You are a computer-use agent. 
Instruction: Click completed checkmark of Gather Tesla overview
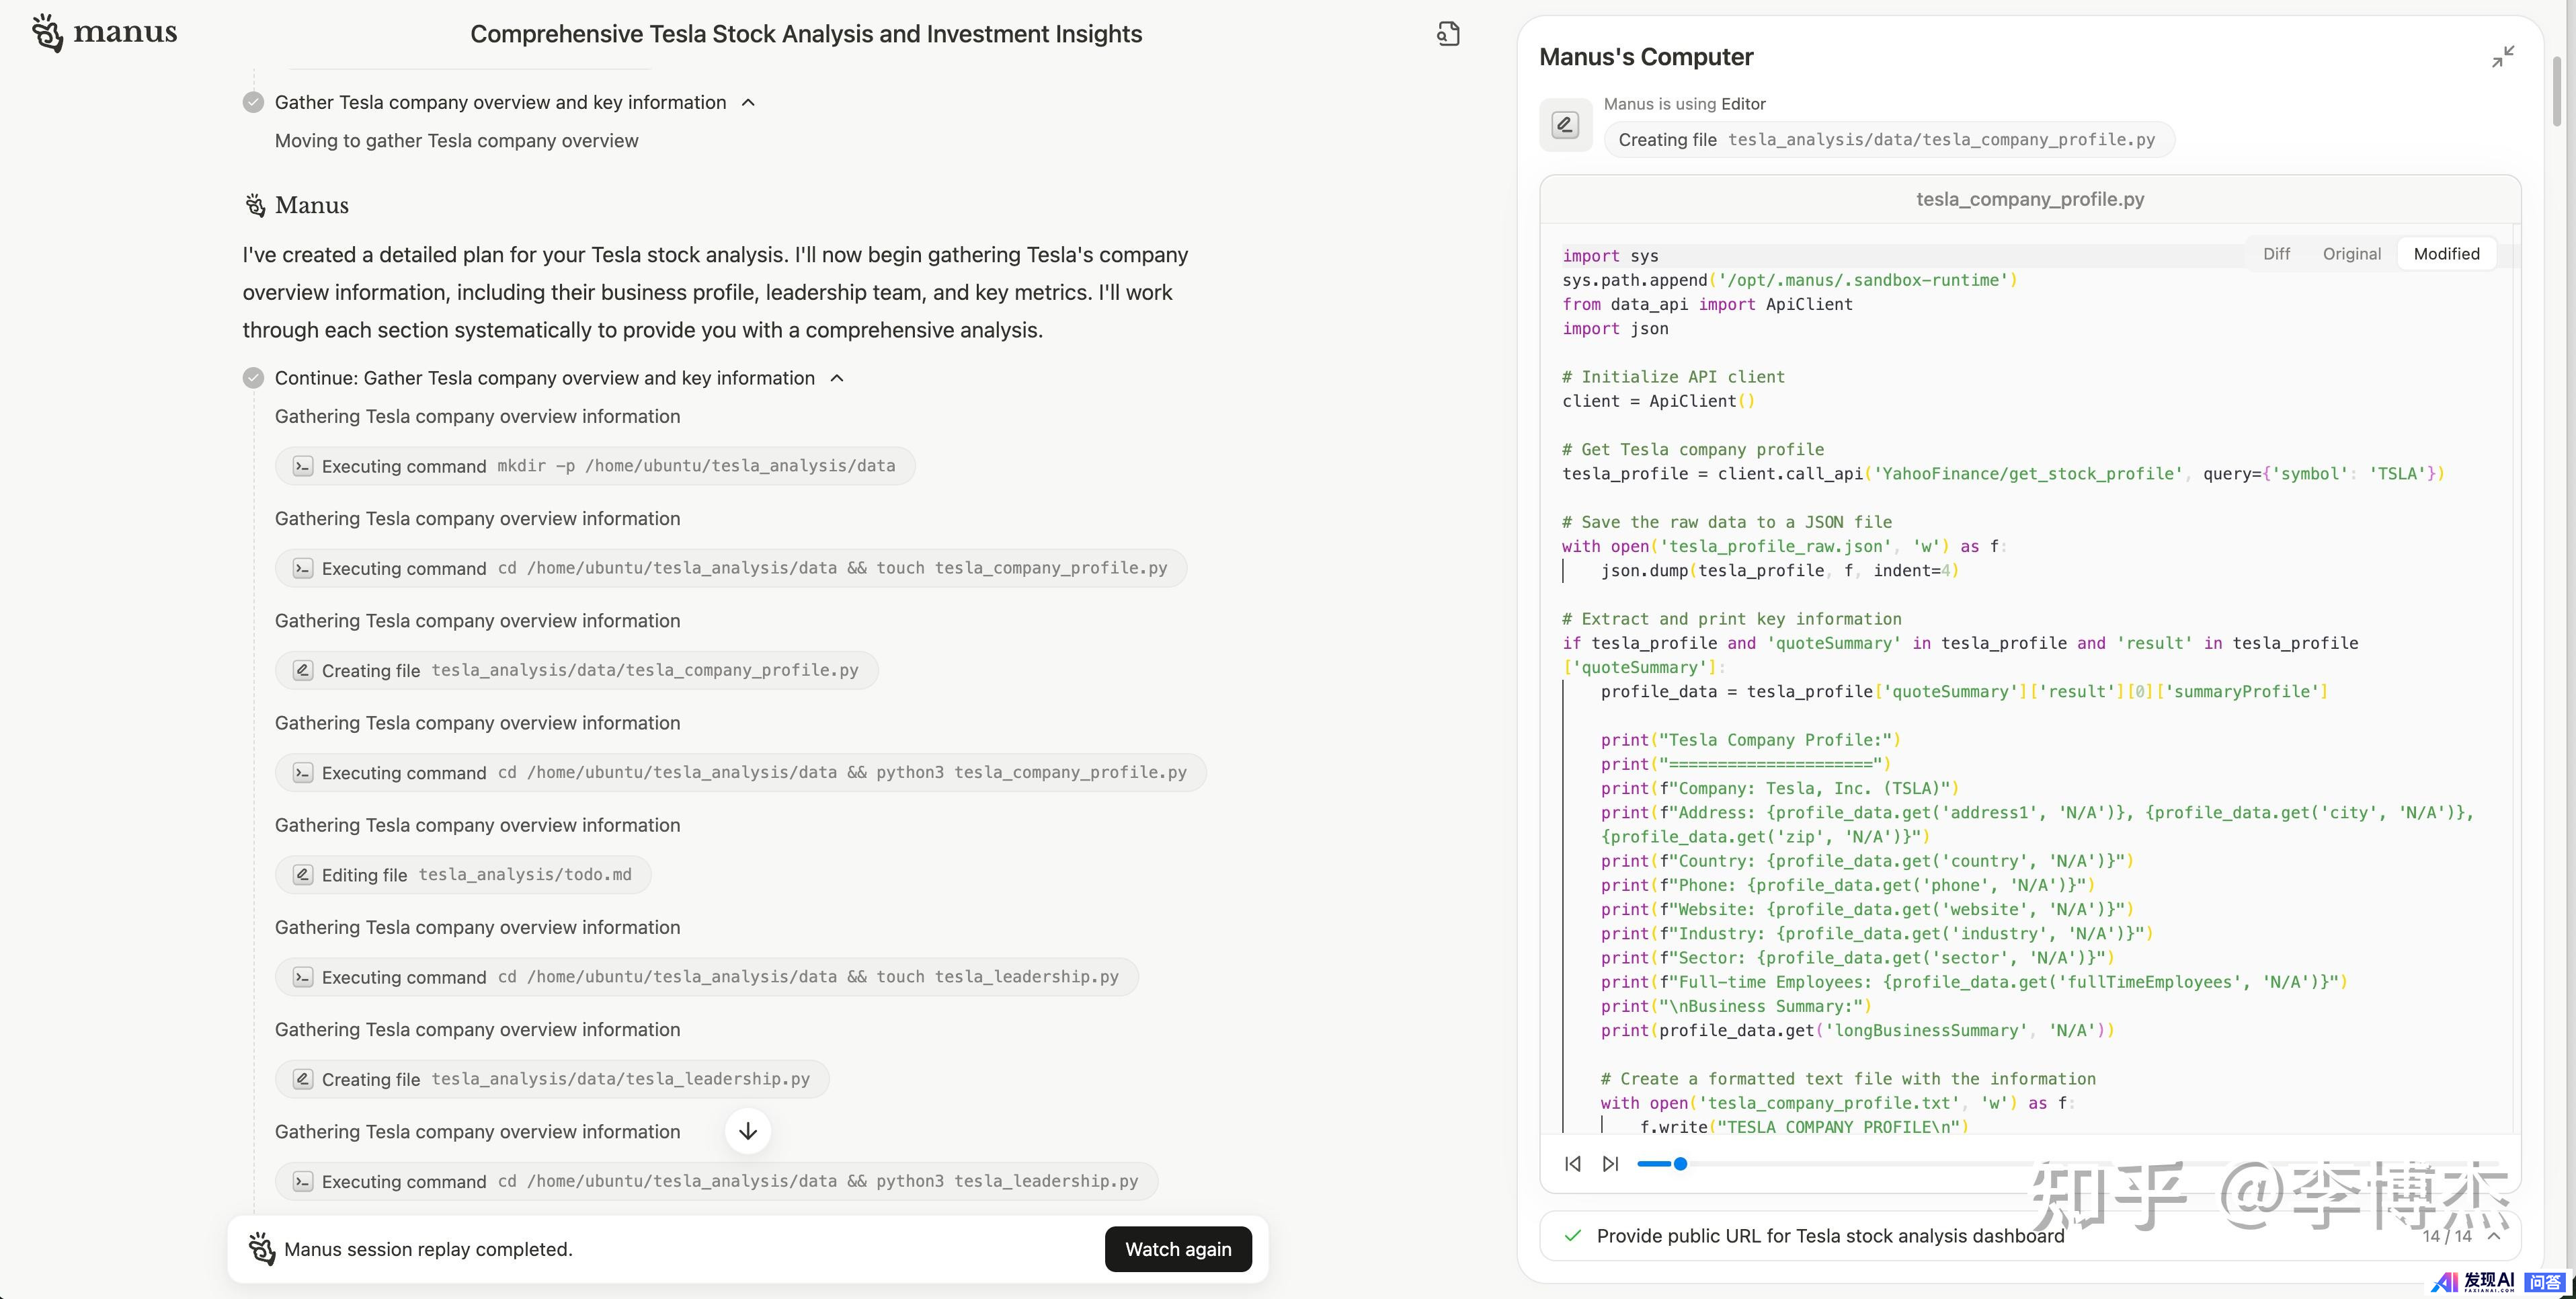click(254, 102)
